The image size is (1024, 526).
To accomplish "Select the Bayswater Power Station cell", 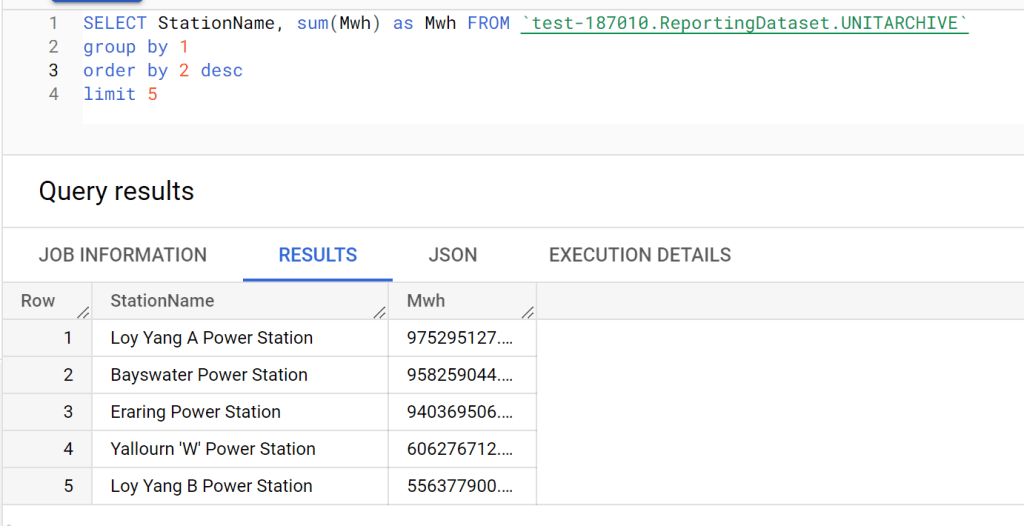I will (x=209, y=375).
